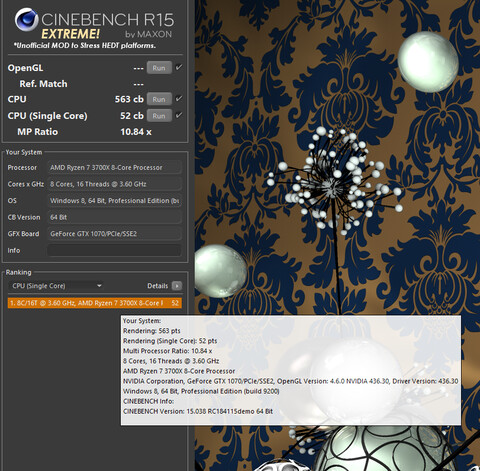Run the CPU benchmark
The width and height of the screenshot is (480, 471).
[x=159, y=99]
